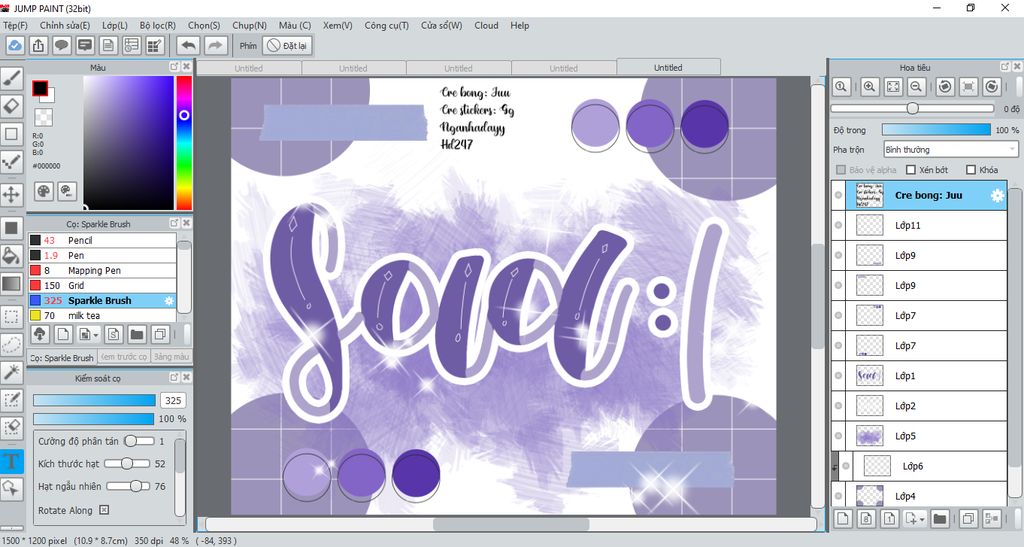Select the Pencil brush
This screenshot has height=547, width=1024.
102,240
